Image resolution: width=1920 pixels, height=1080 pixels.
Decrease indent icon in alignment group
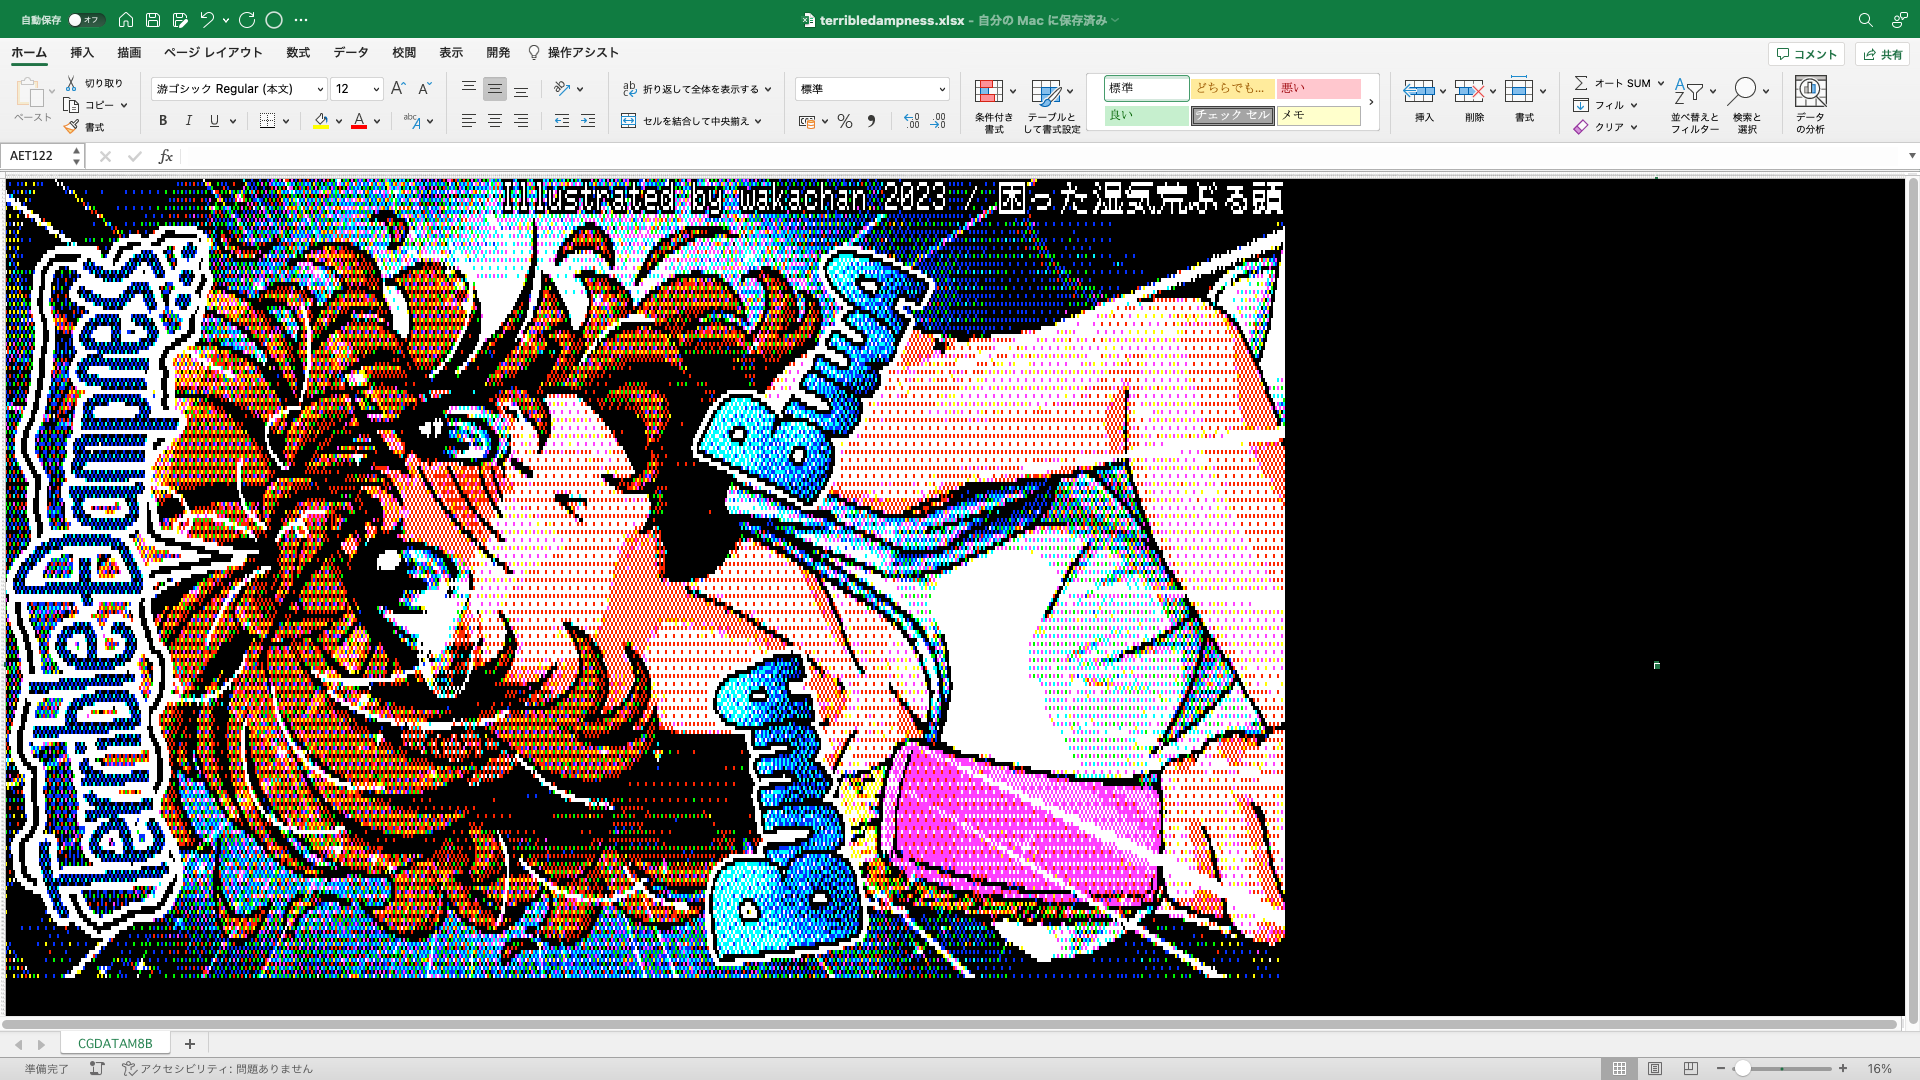click(x=562, y=121)
